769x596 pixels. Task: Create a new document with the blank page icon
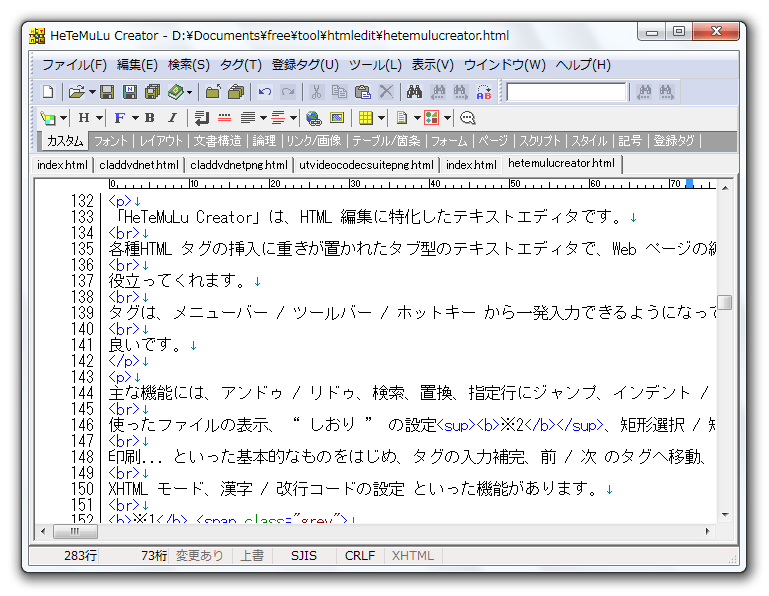point(48,92)
